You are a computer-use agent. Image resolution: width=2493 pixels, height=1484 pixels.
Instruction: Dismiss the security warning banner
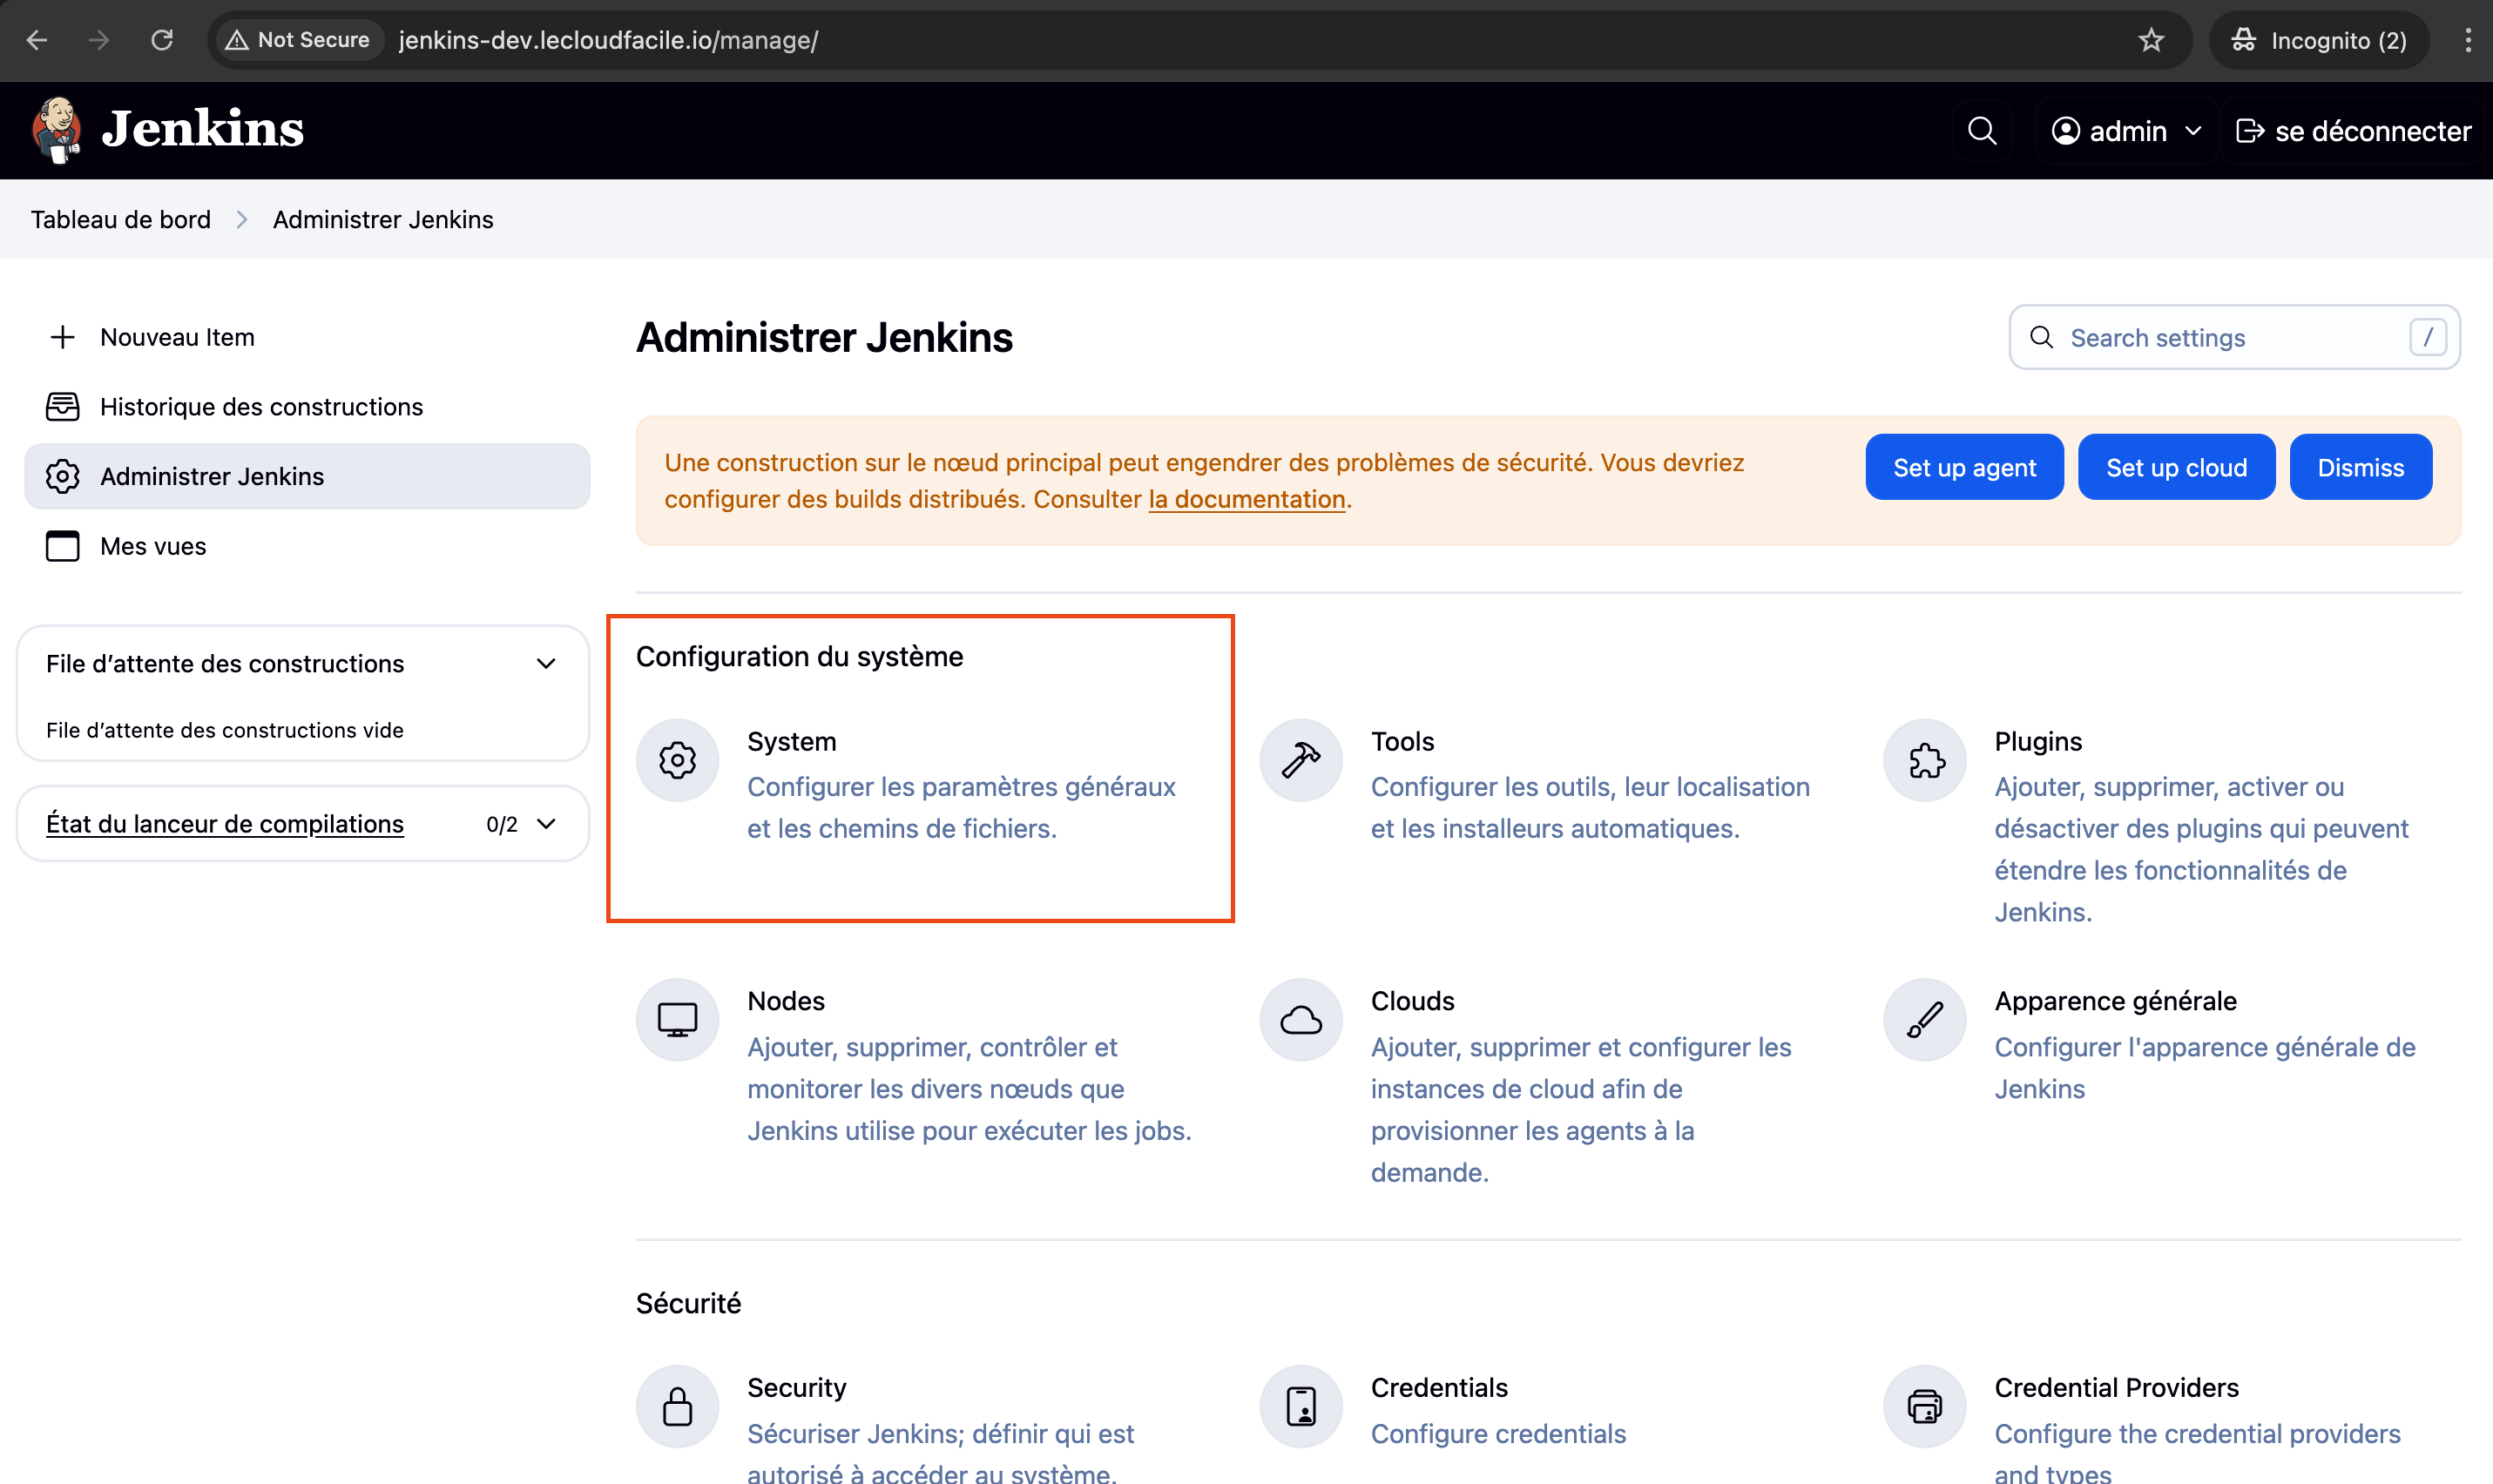click(x=2359, y=467)
